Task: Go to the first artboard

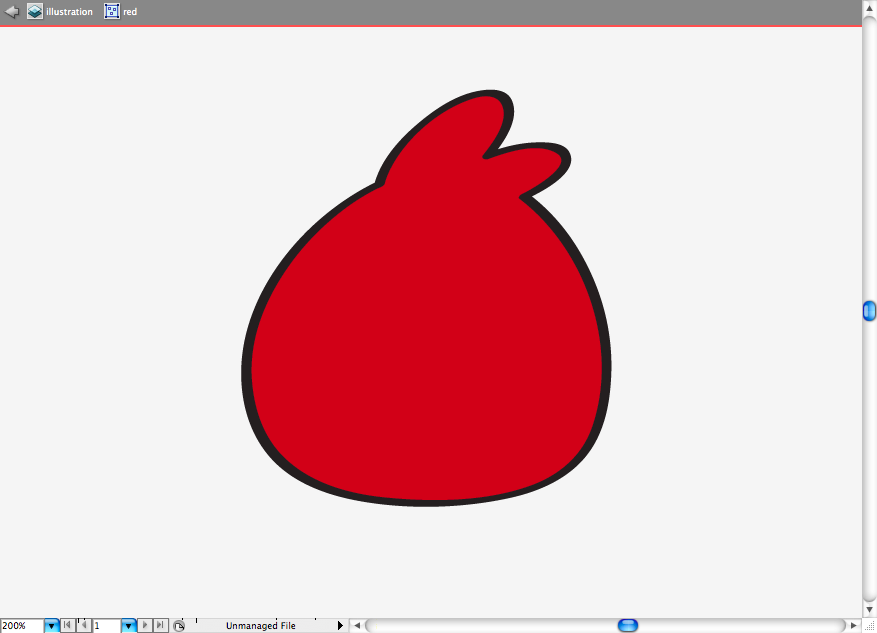Action: (67, 625)
